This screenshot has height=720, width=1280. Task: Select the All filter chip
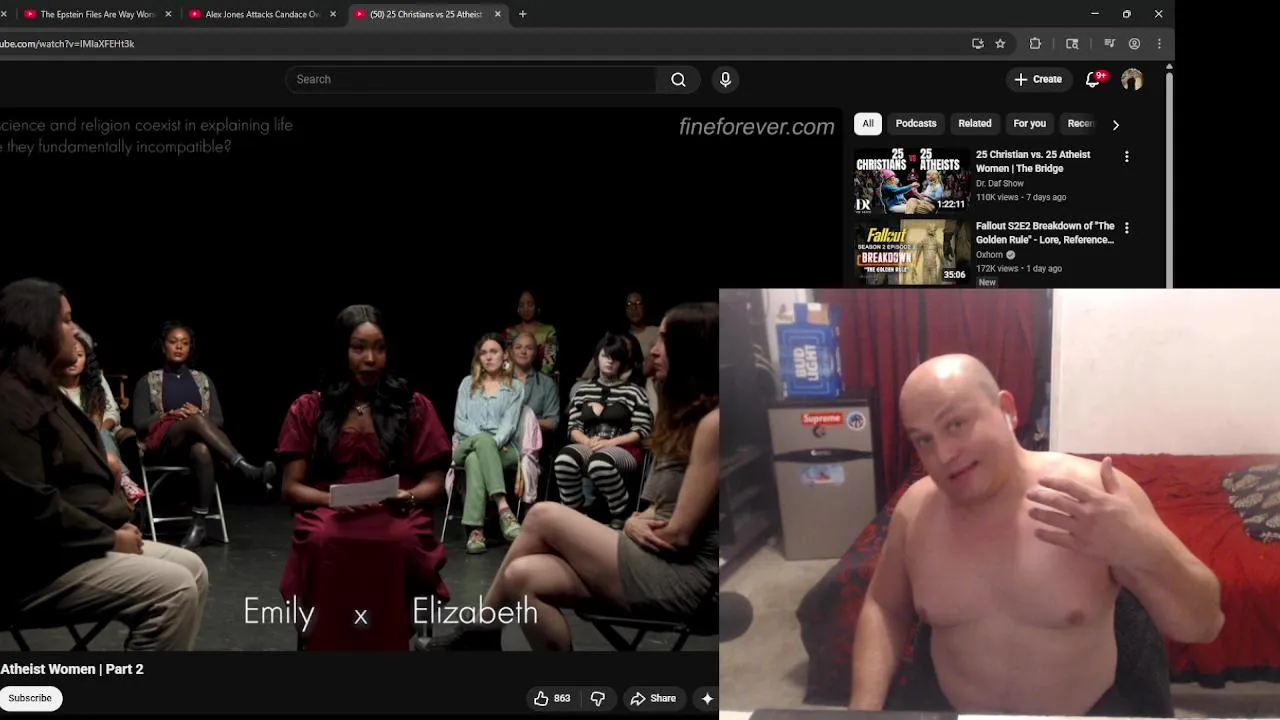click(868, 124)
